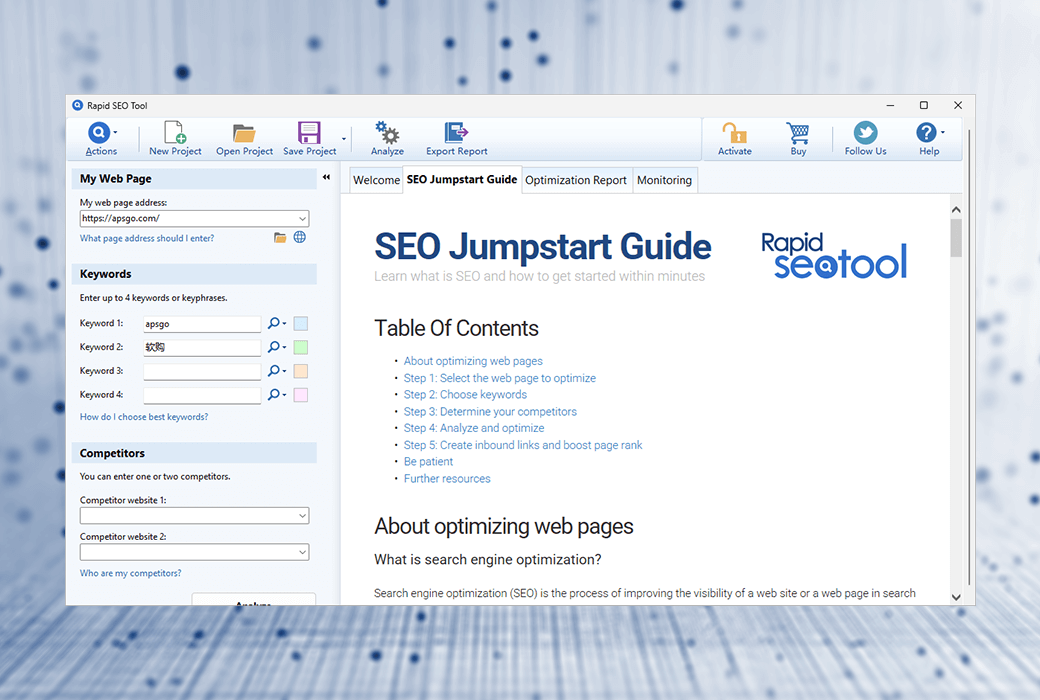Click 'What is search engine optimization?' text
Viewport: 1040px width, 700px height.
[488, 559]
